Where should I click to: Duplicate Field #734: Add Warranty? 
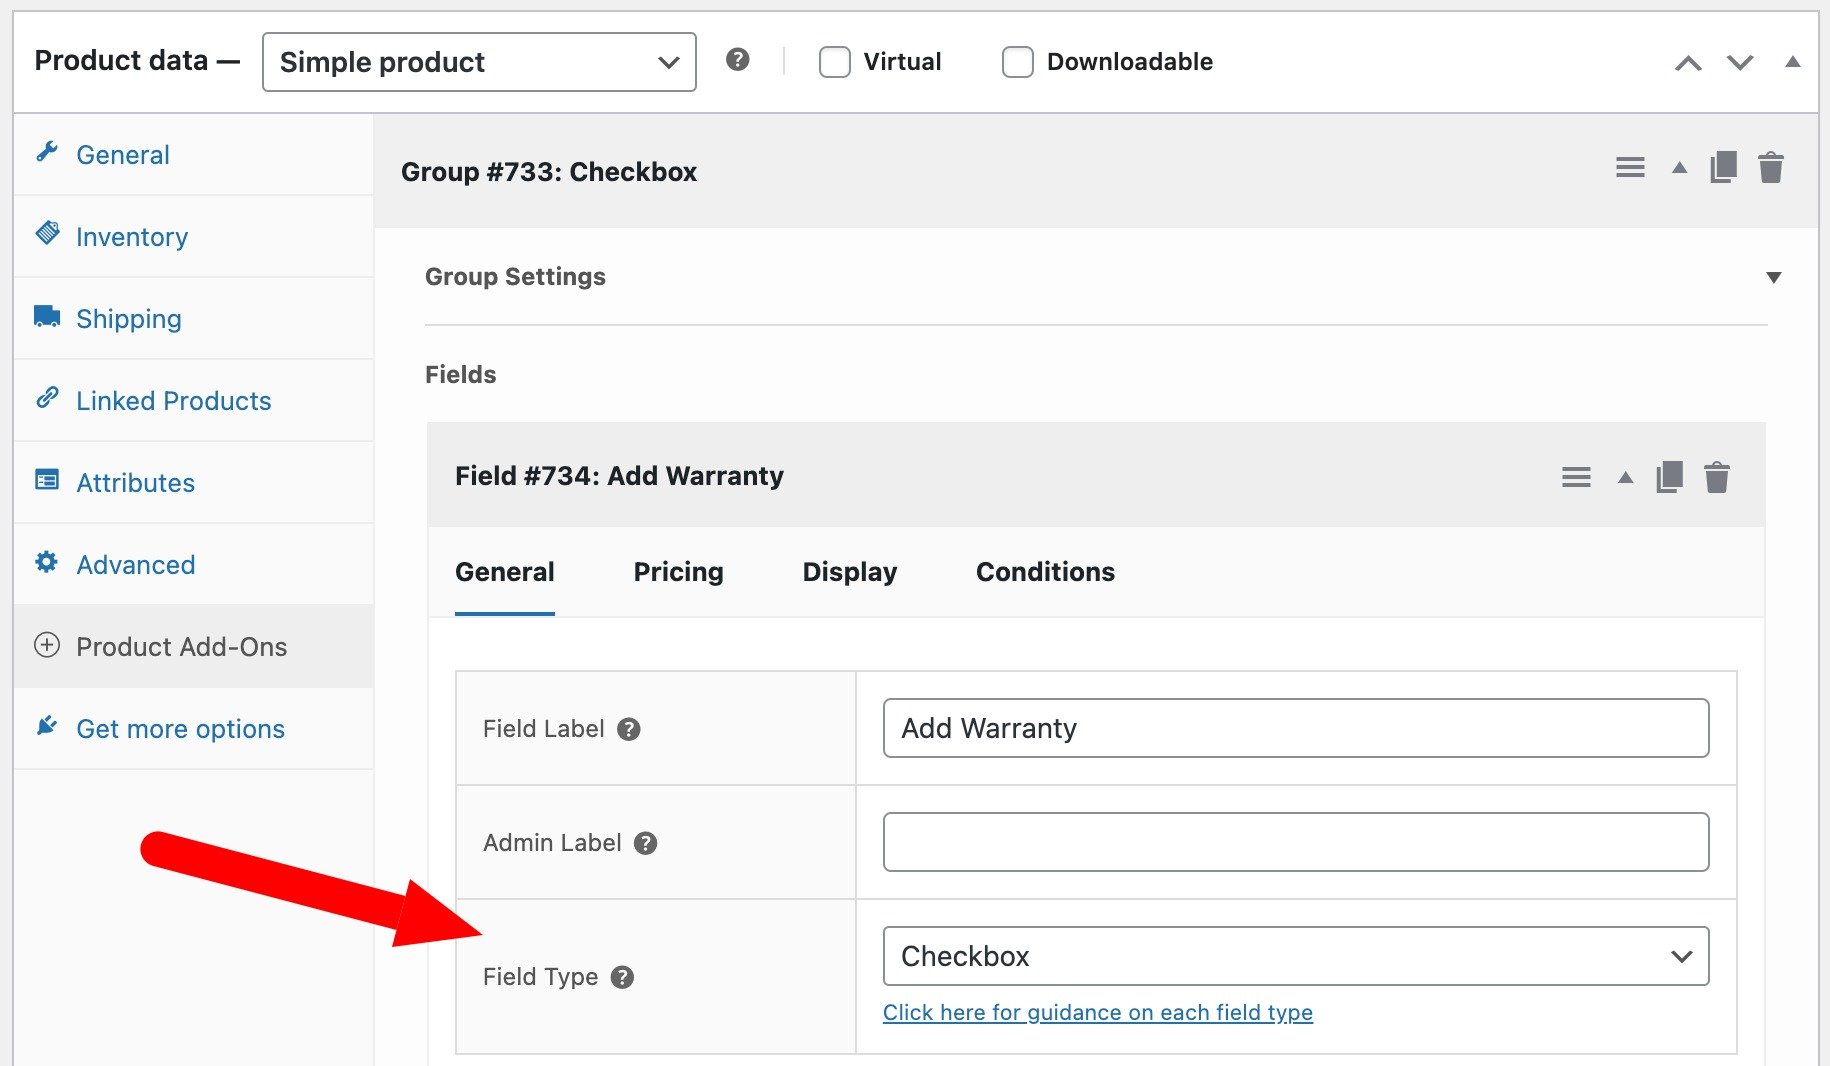coord(1668,477)
